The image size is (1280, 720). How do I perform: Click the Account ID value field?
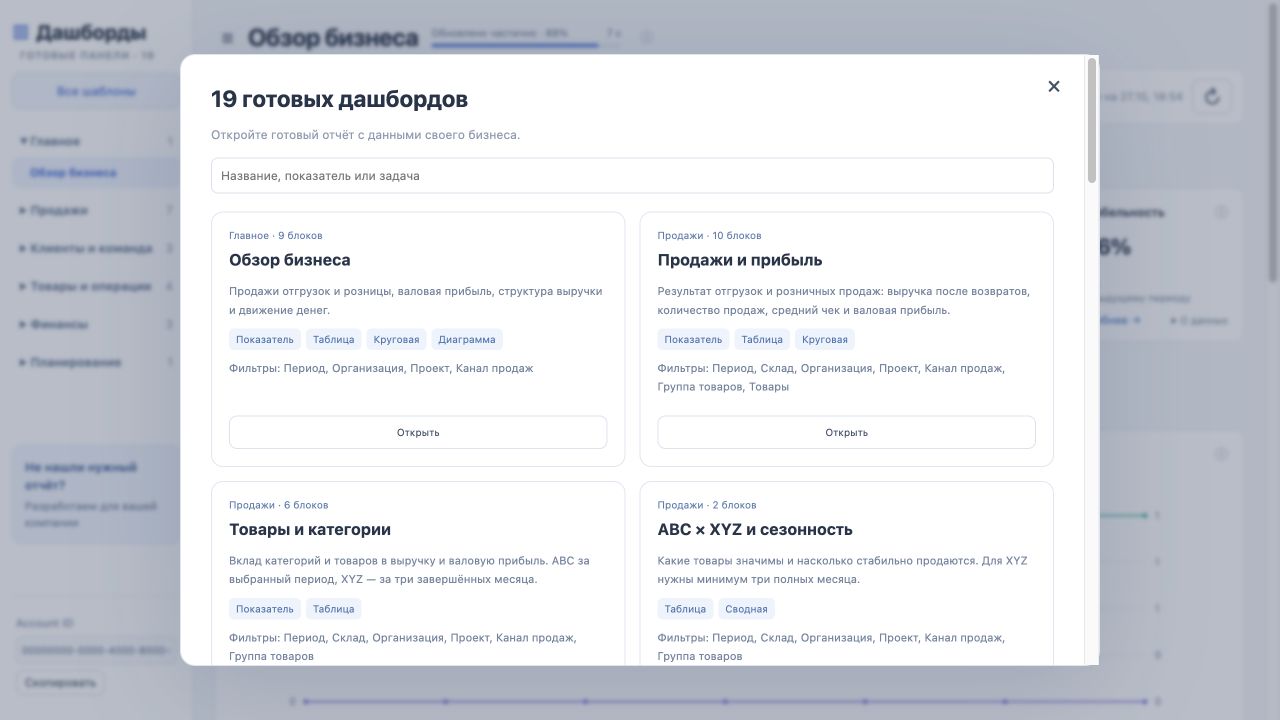(96, 651)
